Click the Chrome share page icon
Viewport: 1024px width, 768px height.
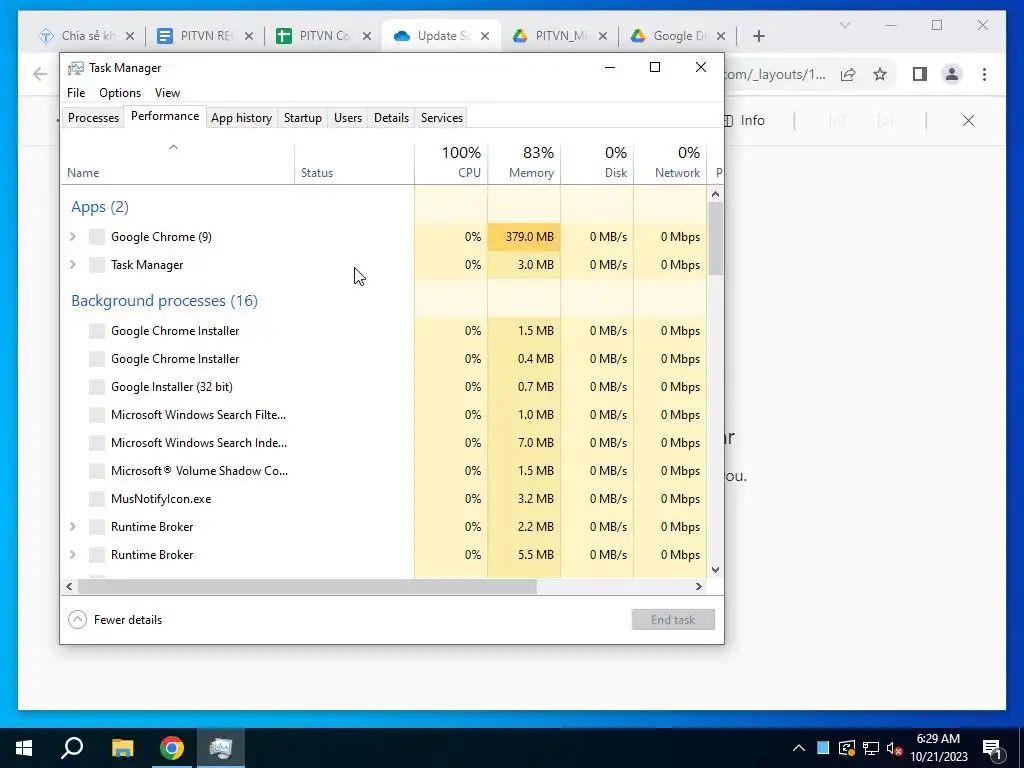click(x=848, y=74)
